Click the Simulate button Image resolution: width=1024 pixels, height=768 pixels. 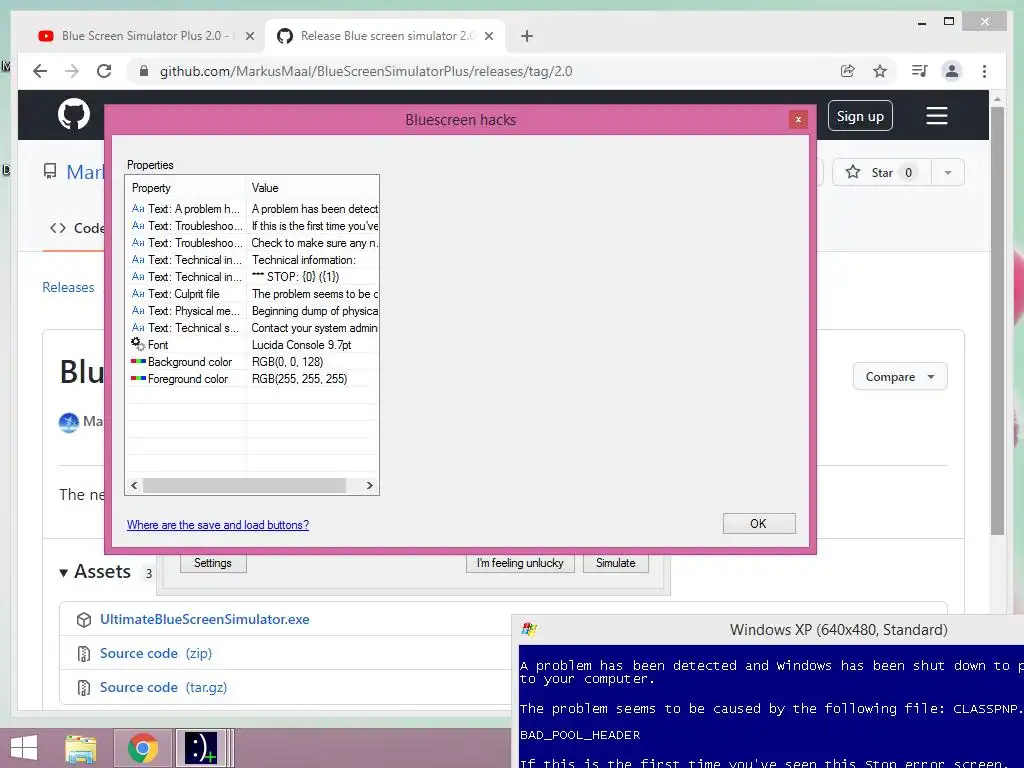pyautogui.click(x=615, y=563)
